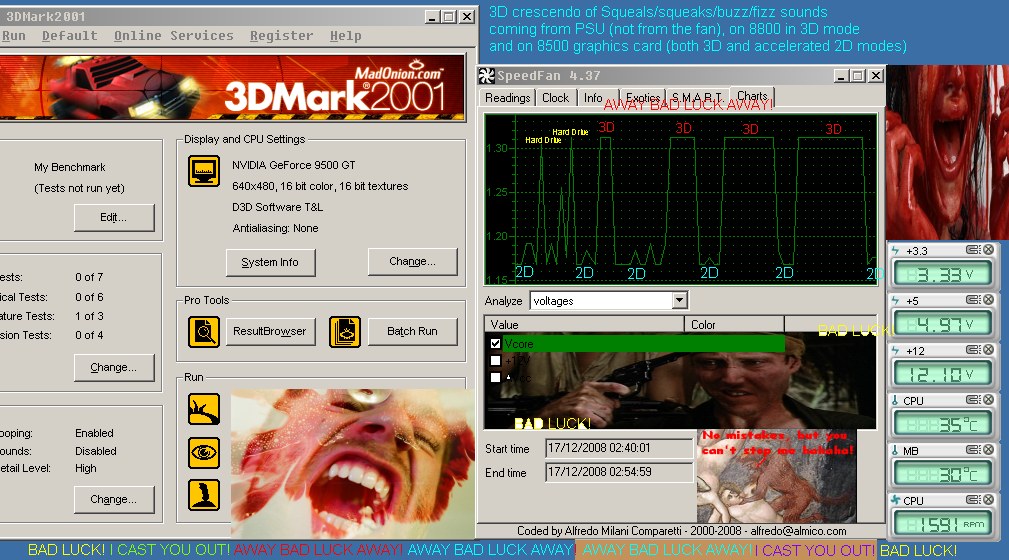The image size is (1009, 560).
Task: Maximize the 3DMark2001 window
Action: coord(450,17)
